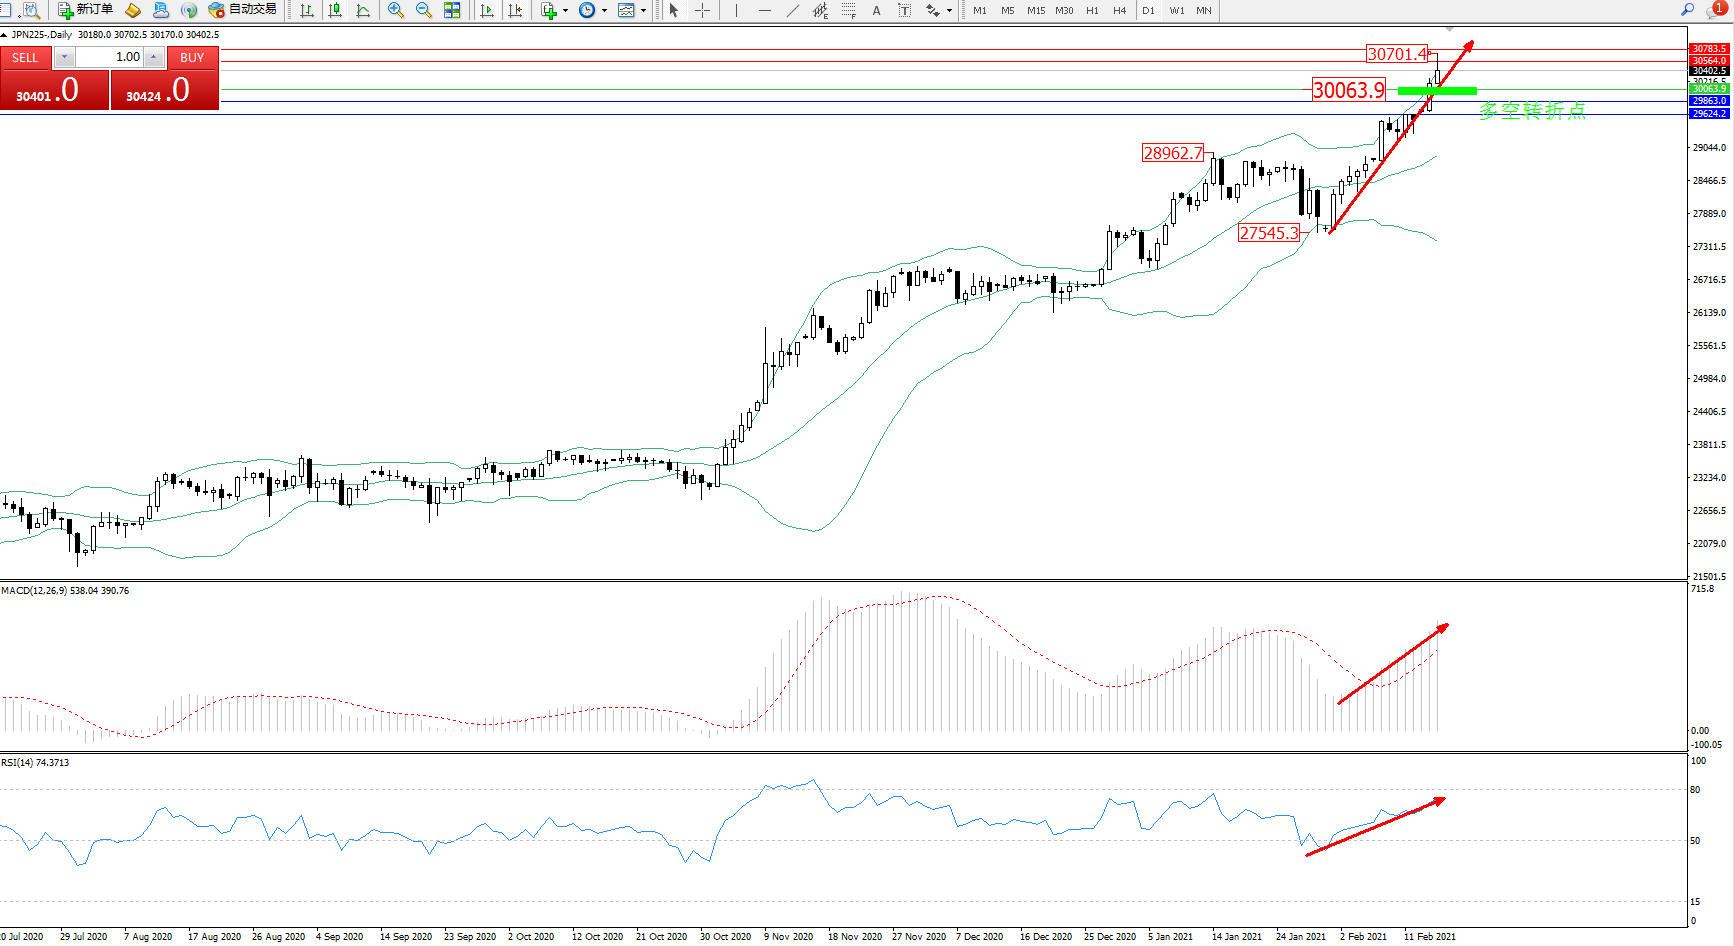Switch to the H4 timeframe
Viewport: 1734px width, 946px height.
coord(1119,10)
